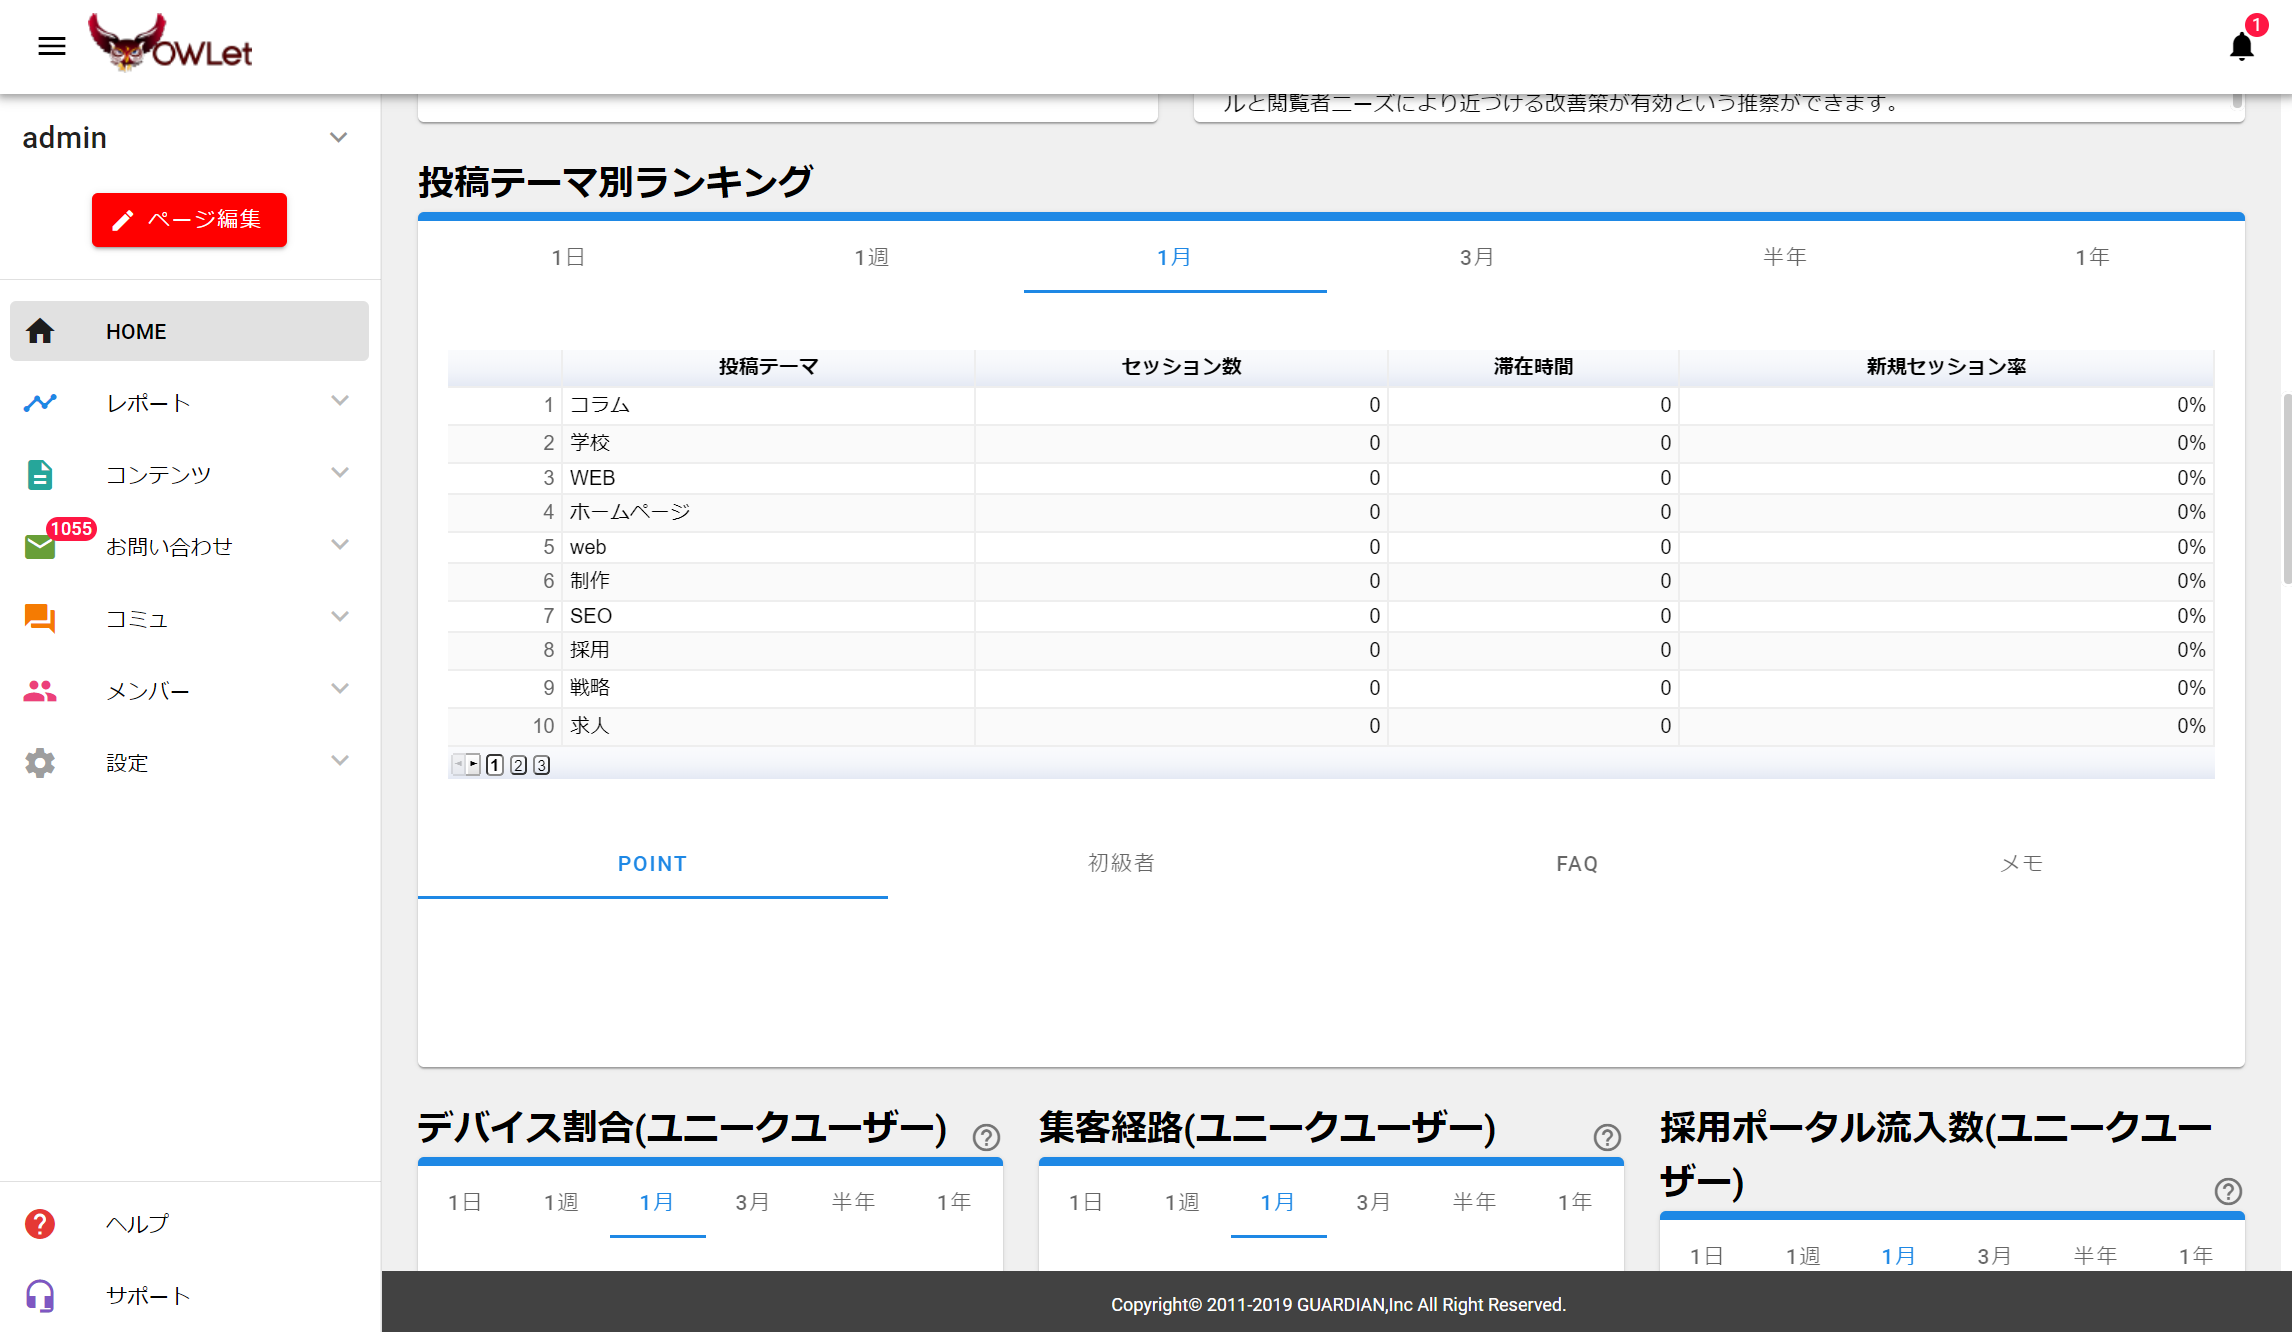The height and width of the screenshot is (1332, 2292).
Task: Click the OWLet owl logo
Action: tap(170, 43)
